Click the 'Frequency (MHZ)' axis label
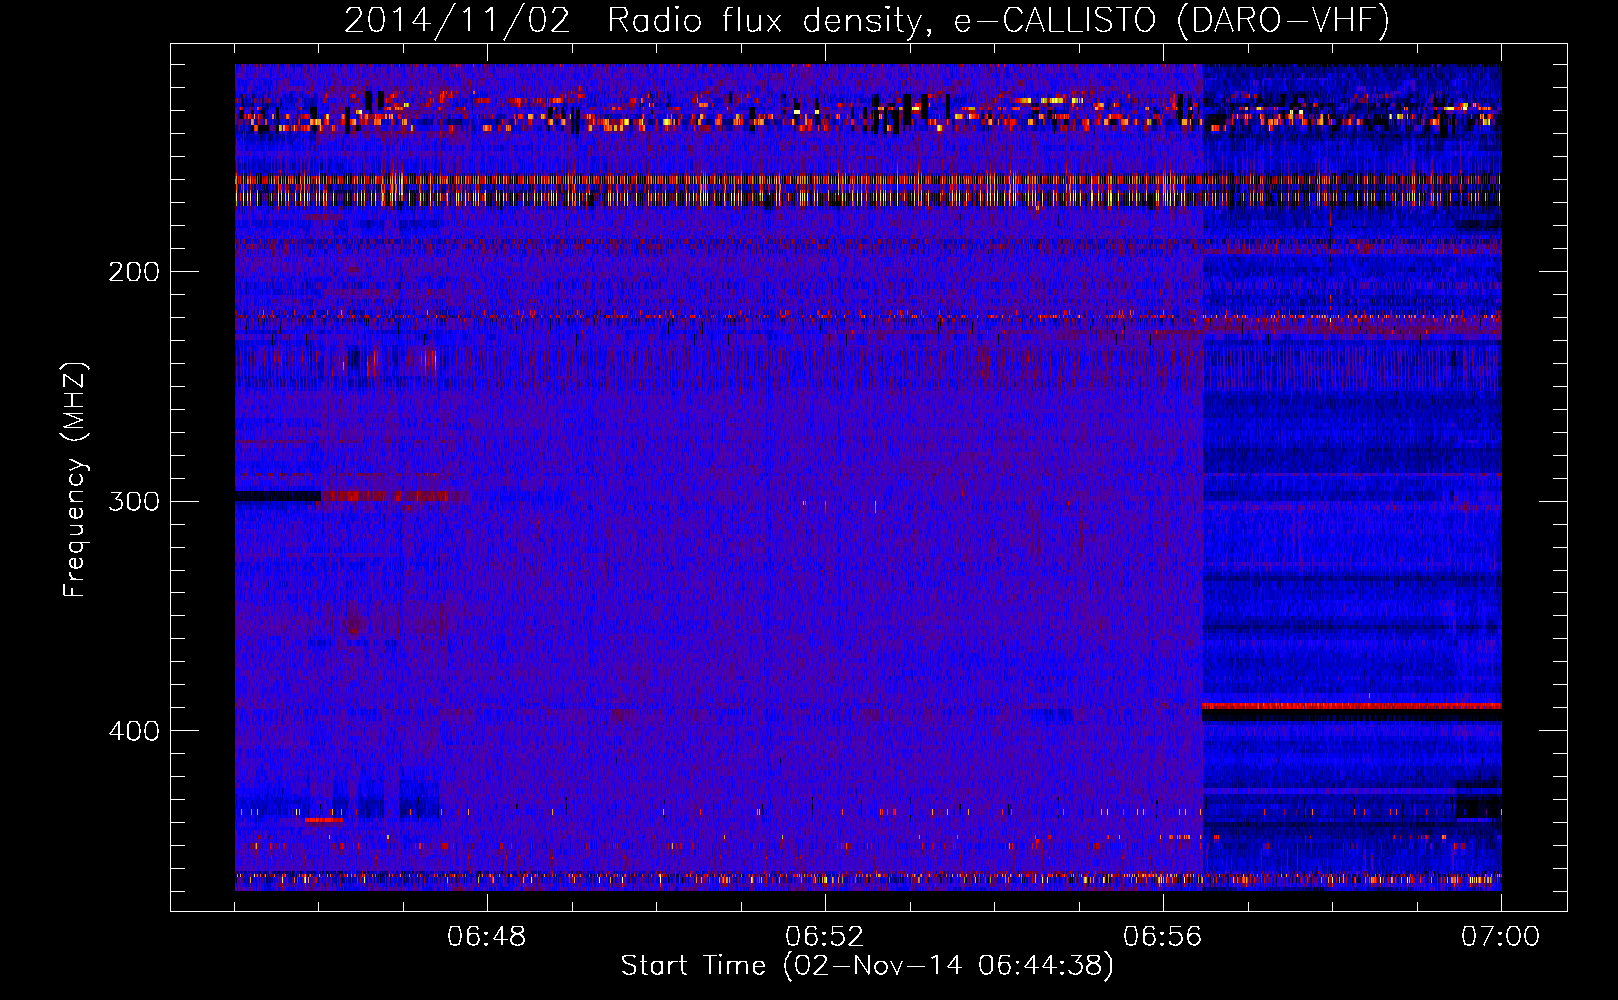This screenshot has height=1000, width=1618. 75,480
